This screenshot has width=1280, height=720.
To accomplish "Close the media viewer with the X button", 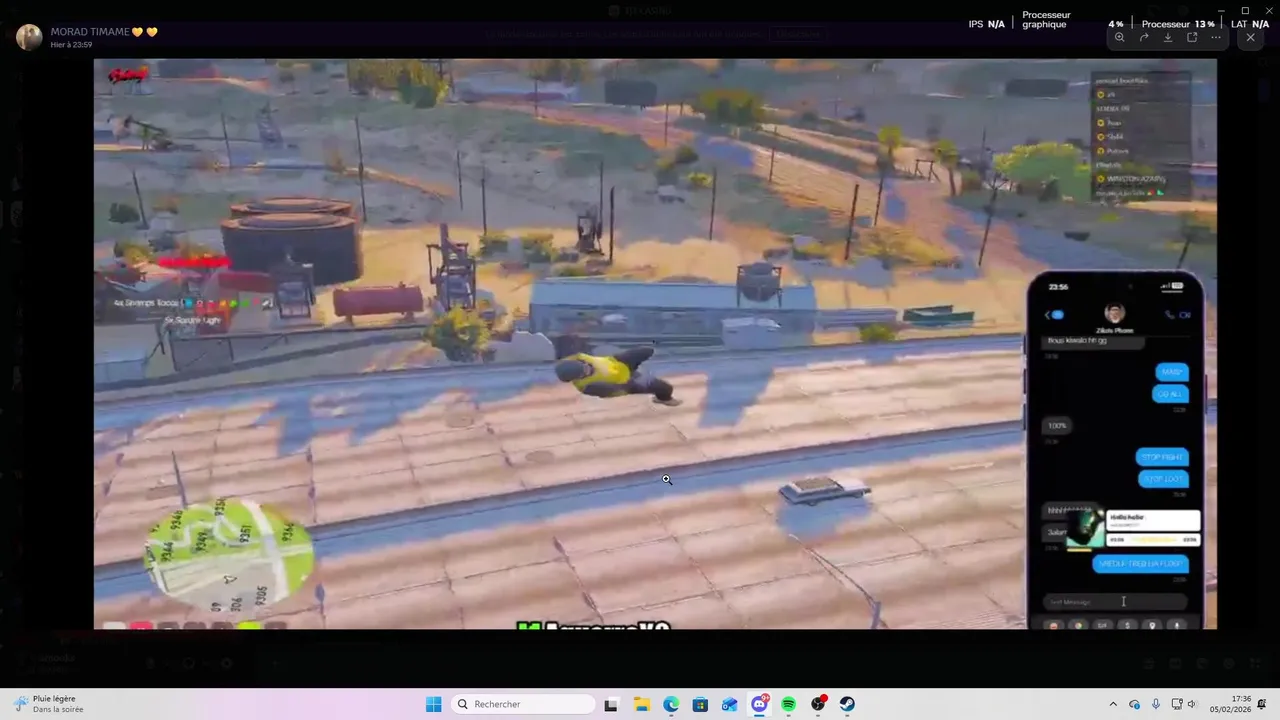I will (x=1250, y=37).
